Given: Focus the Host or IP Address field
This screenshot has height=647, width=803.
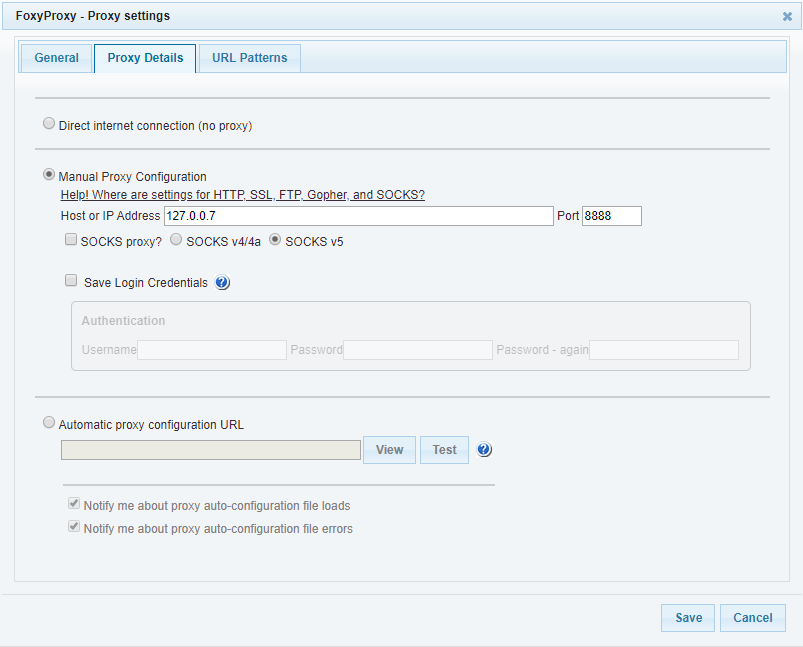Looking at the screenshot, I should 358,216.
